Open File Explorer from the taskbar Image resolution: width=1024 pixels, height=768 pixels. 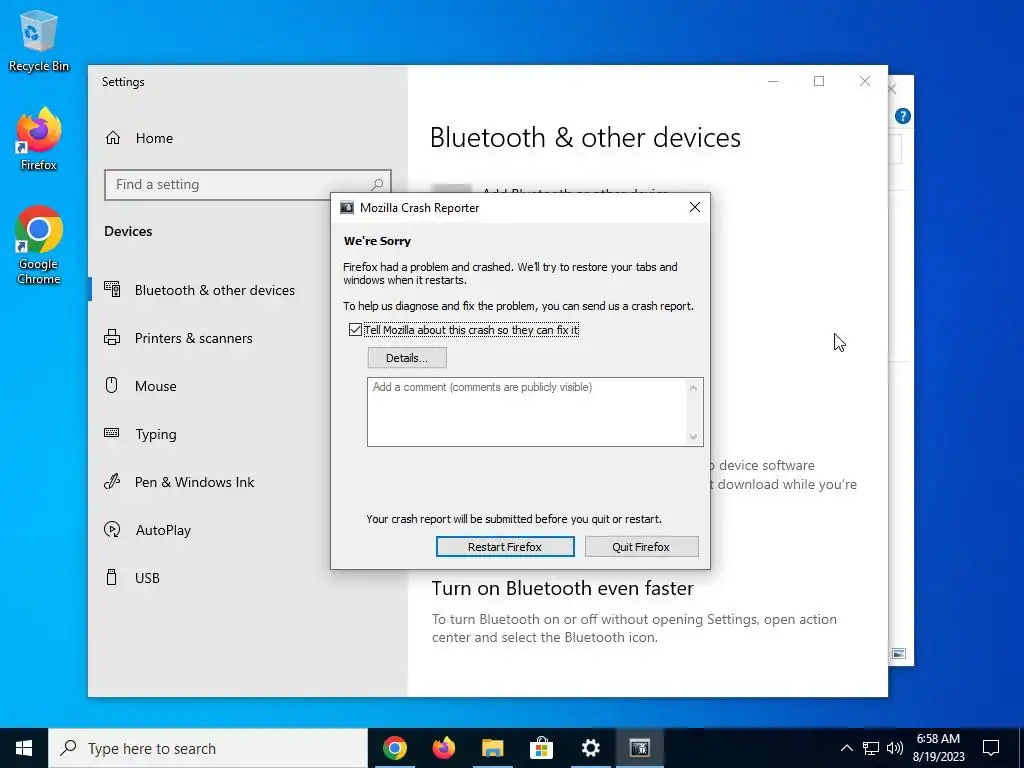click(x=492, y=748)
